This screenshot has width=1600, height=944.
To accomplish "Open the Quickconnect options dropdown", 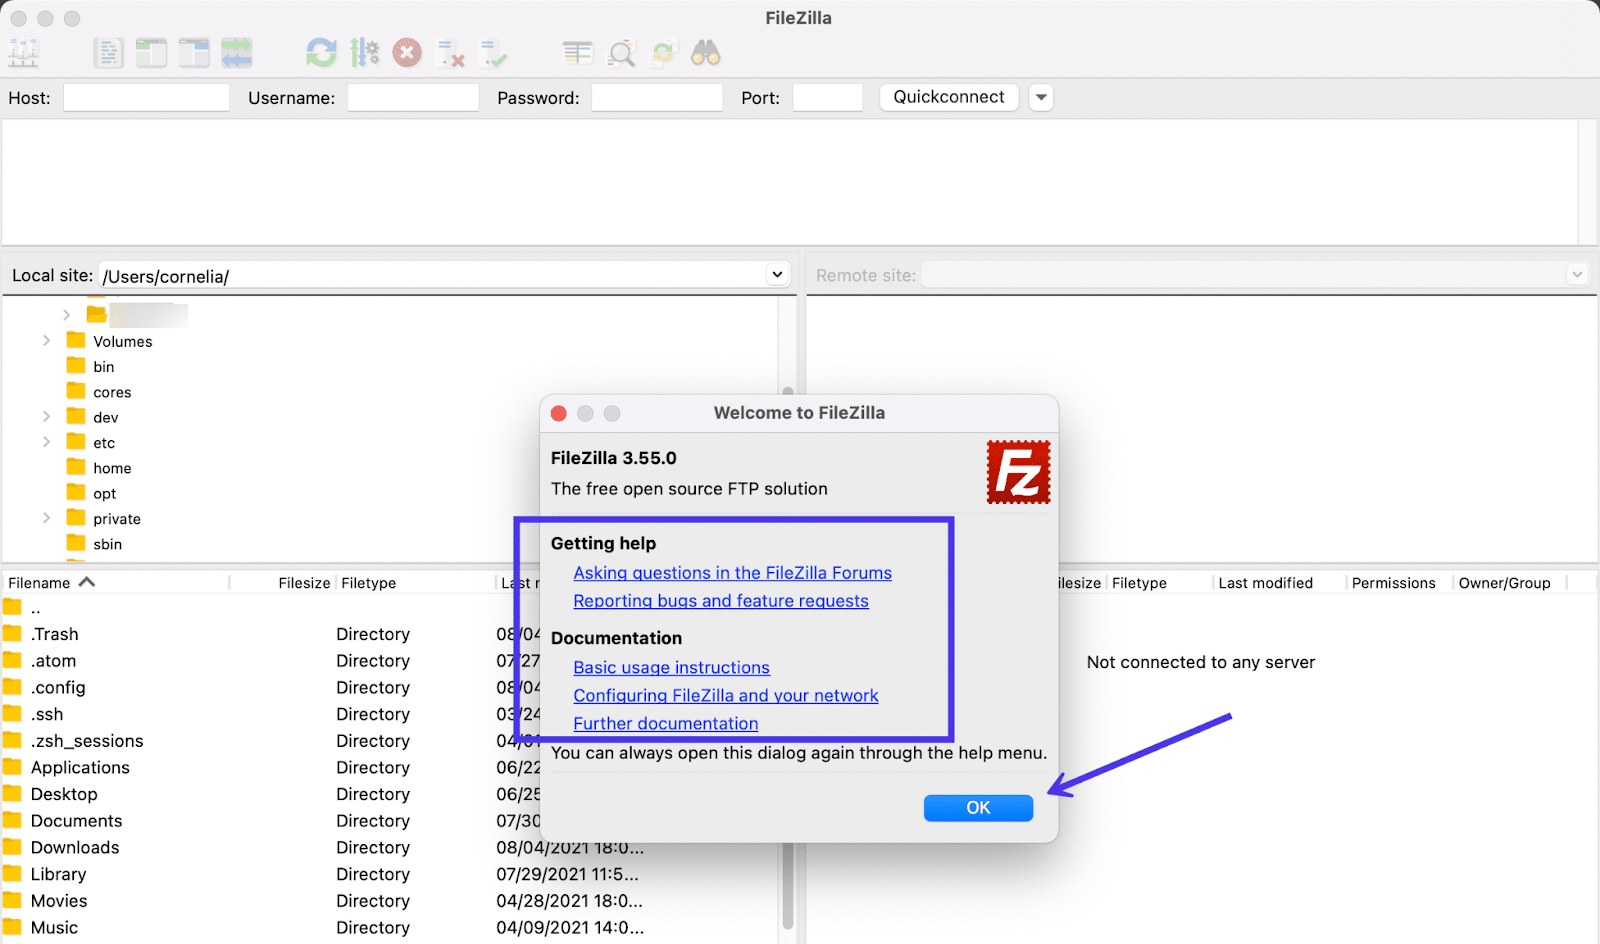I will pyautogui.click(x=1040, y=97).
